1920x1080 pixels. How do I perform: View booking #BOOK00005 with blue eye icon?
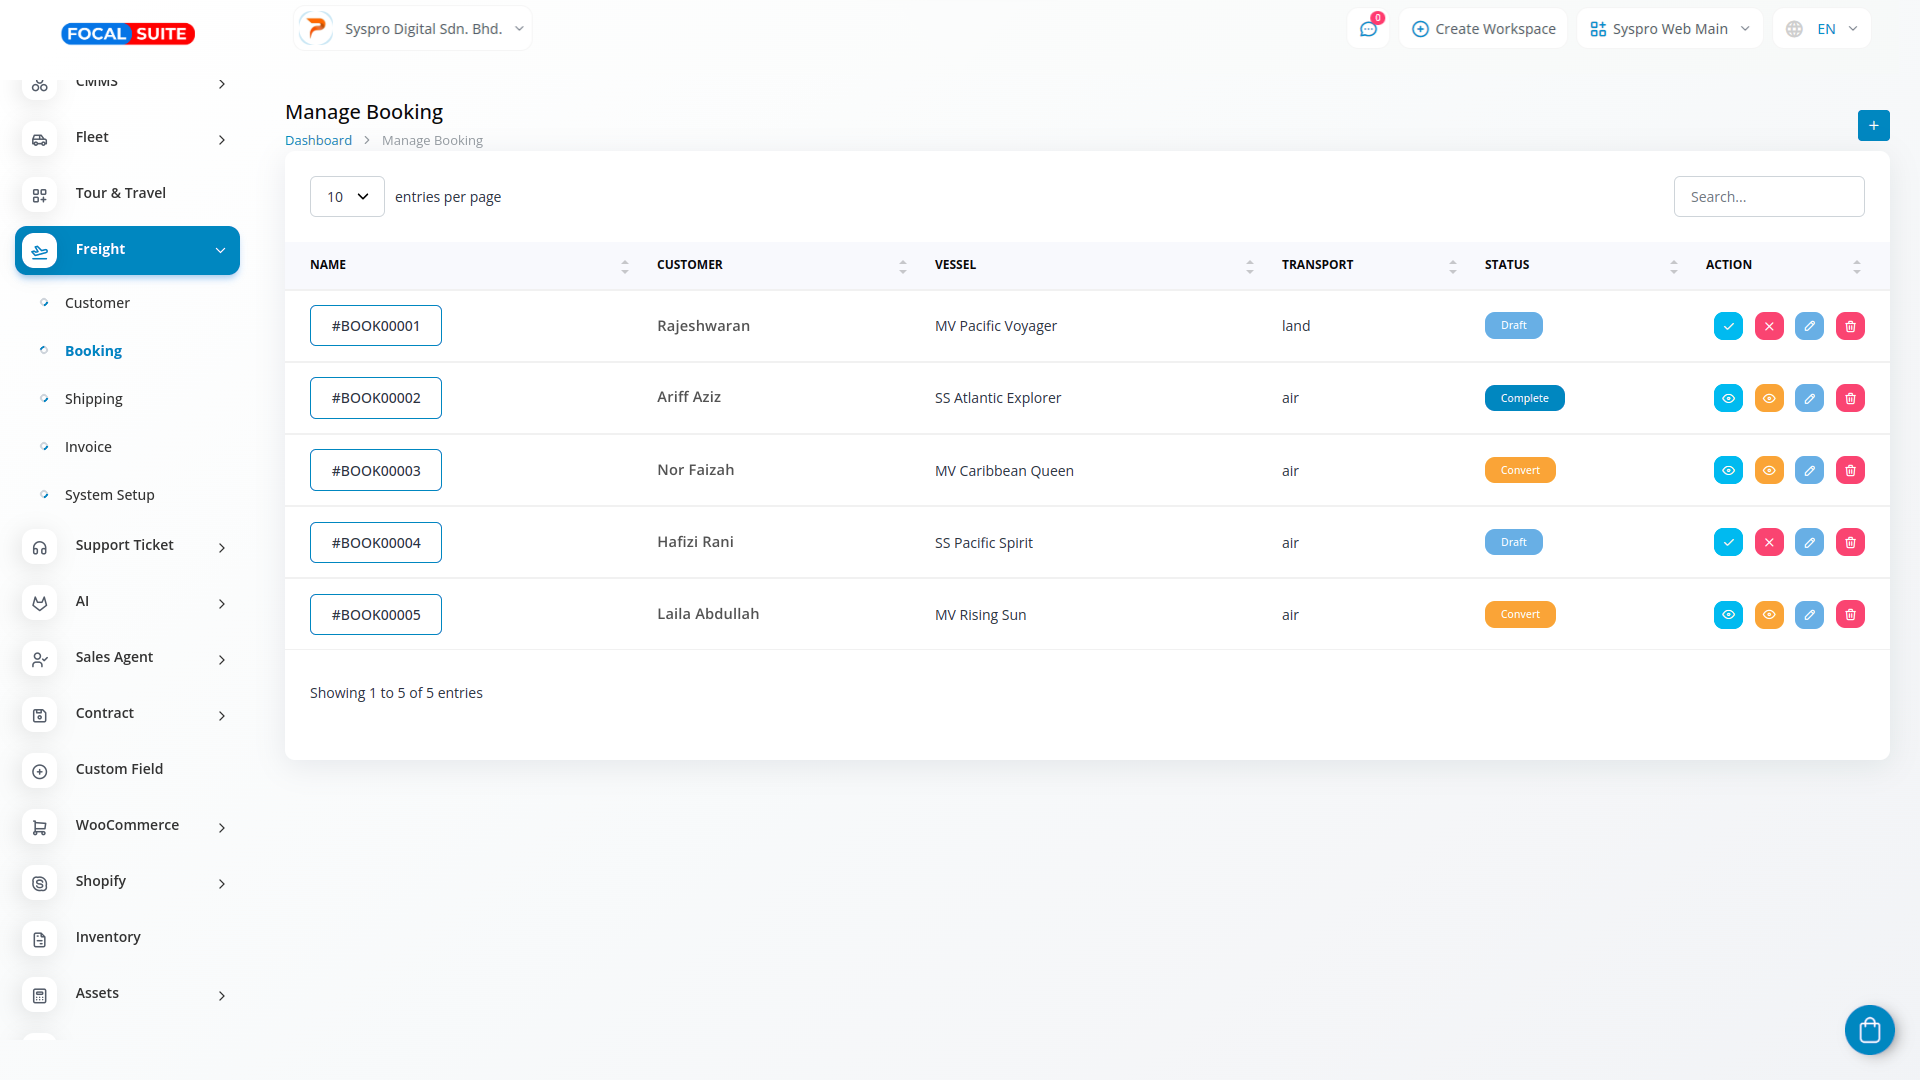[1728, 614]
